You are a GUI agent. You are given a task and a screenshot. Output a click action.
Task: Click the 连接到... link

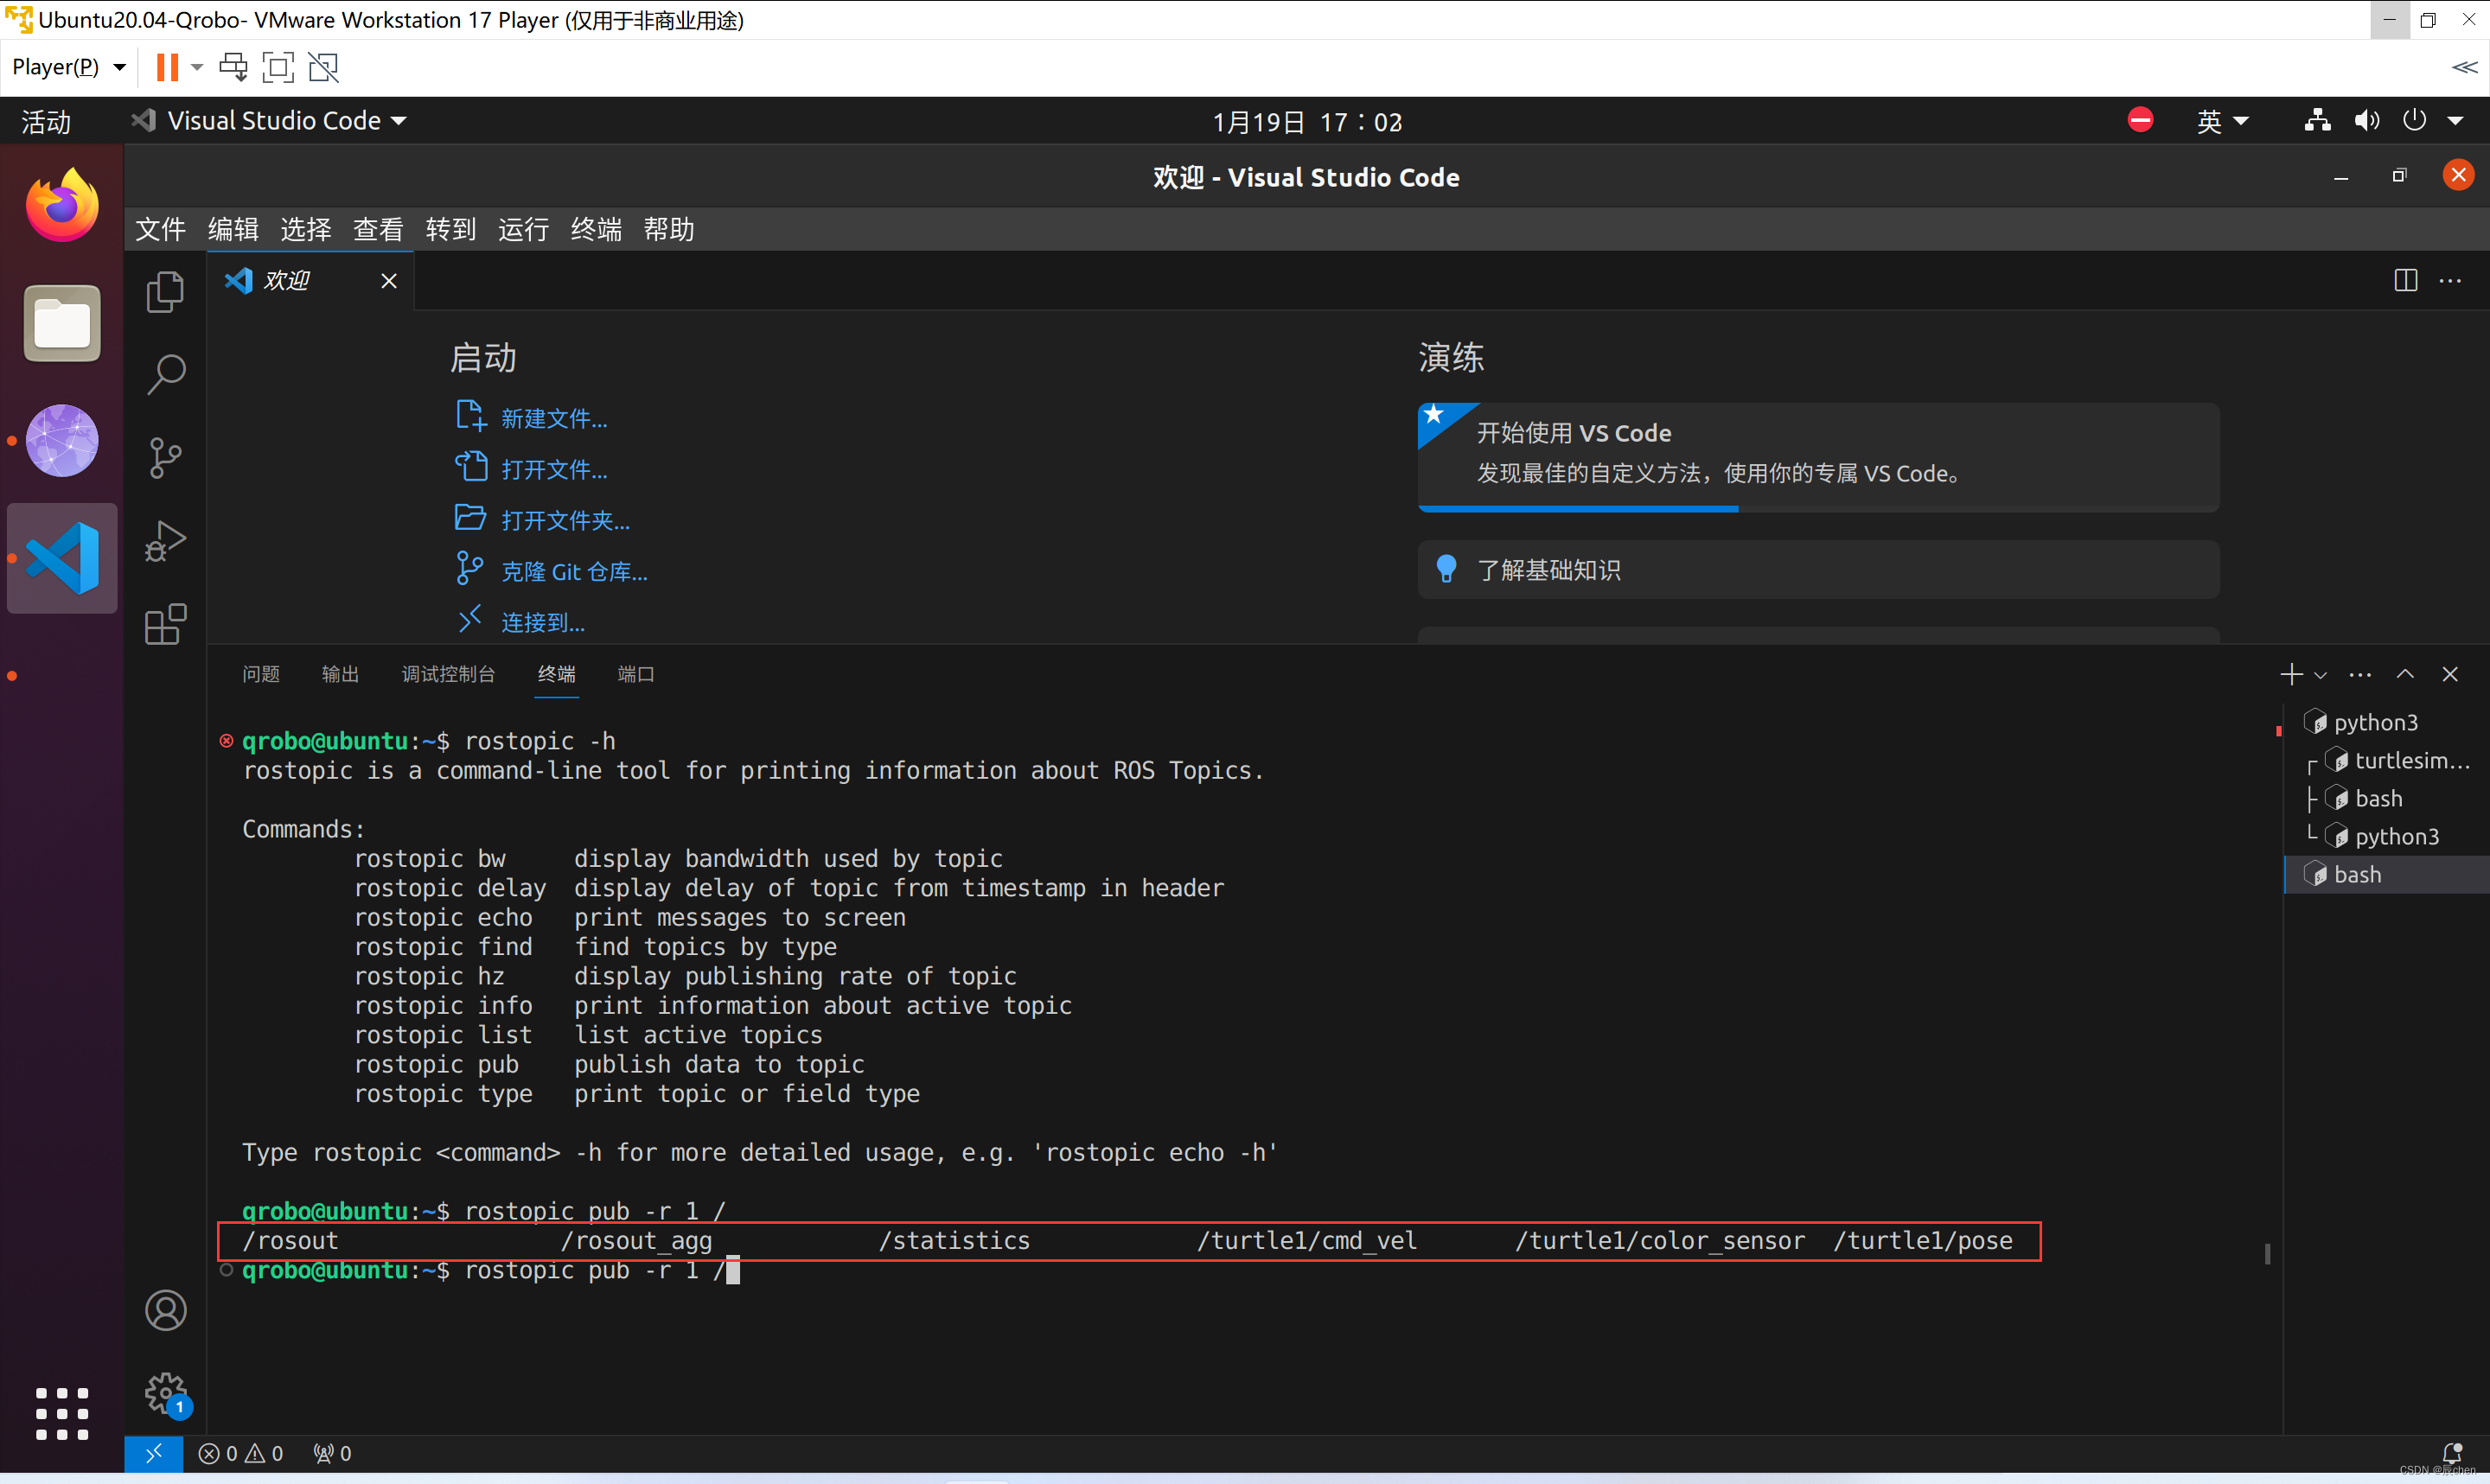(x=542, y=622)
